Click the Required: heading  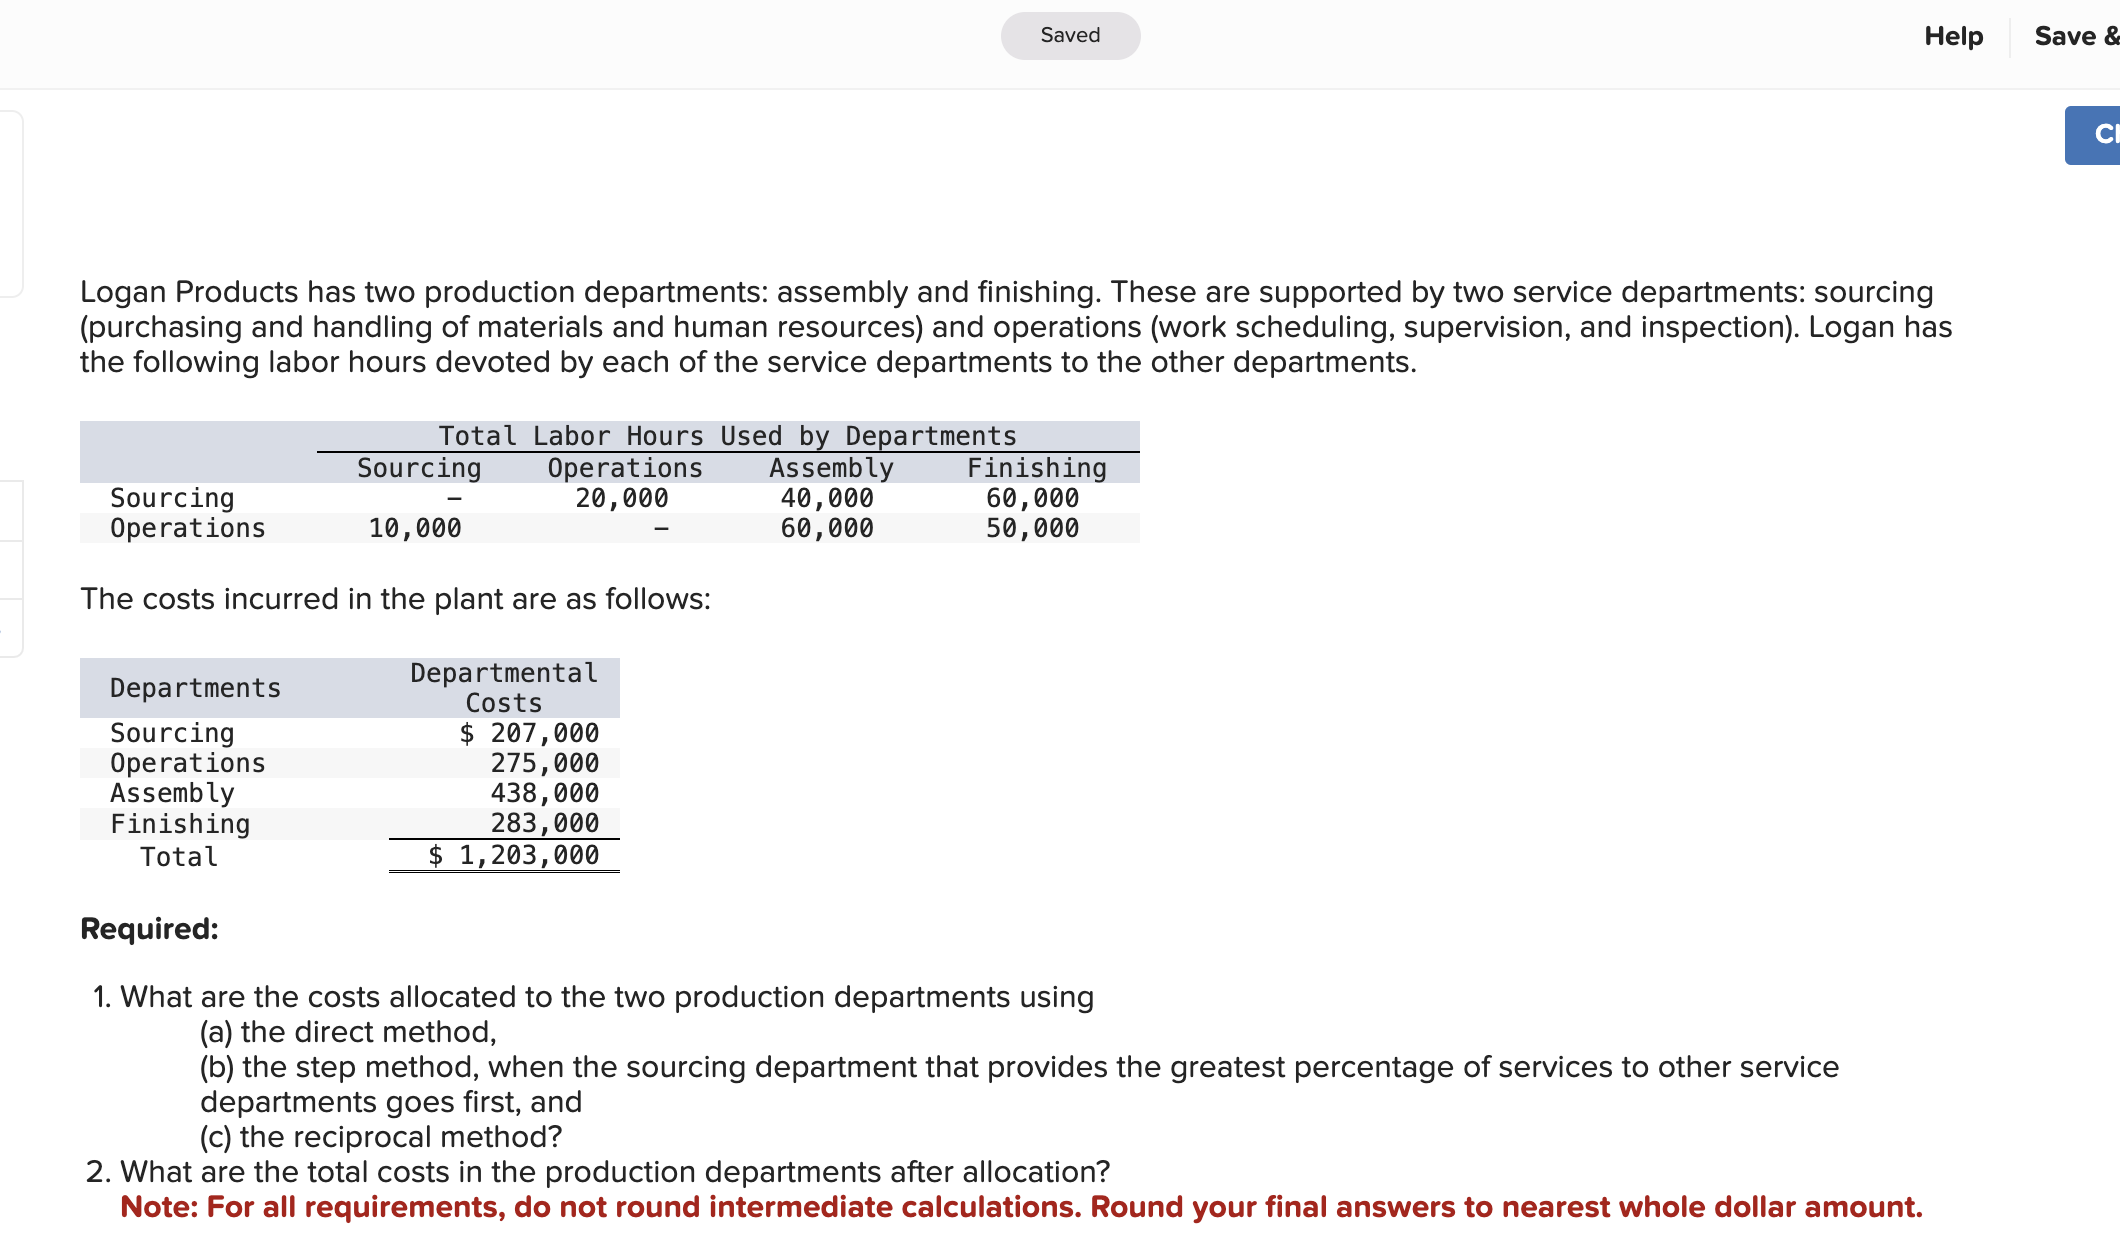149,929
